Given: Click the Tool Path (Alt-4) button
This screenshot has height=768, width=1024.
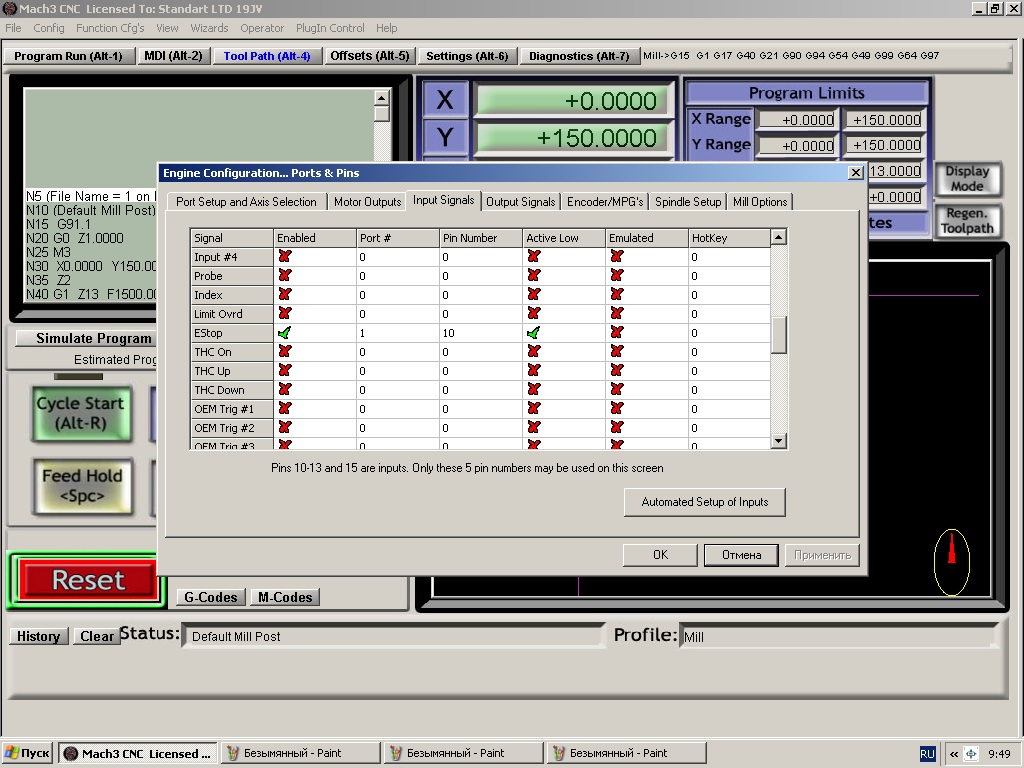Looking at the screenshot, I should tap(266, 56).
